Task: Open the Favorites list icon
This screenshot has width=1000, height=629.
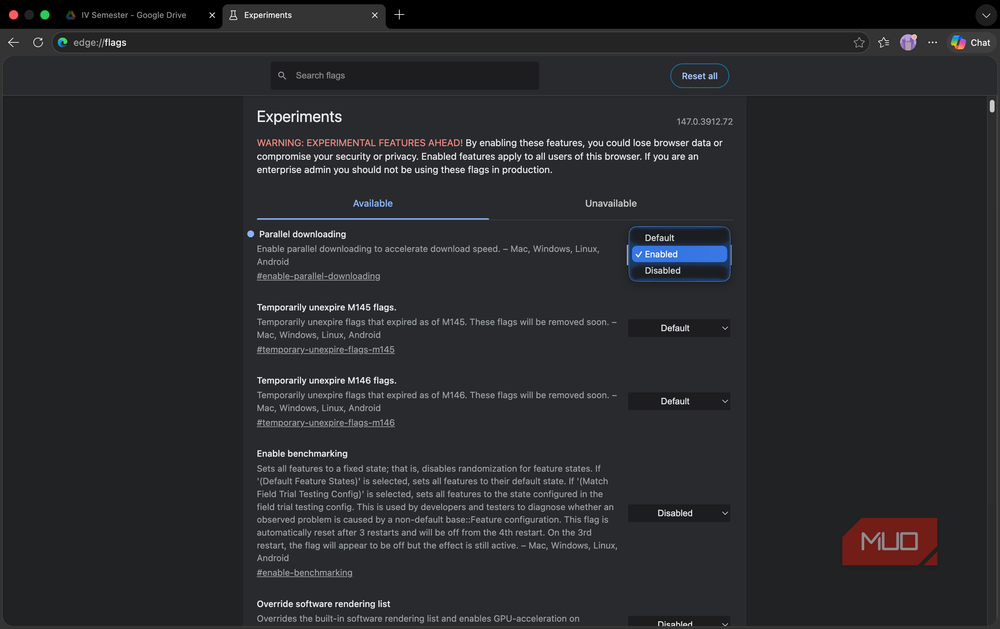Action: pyautogui.click(x=883, y=43)
